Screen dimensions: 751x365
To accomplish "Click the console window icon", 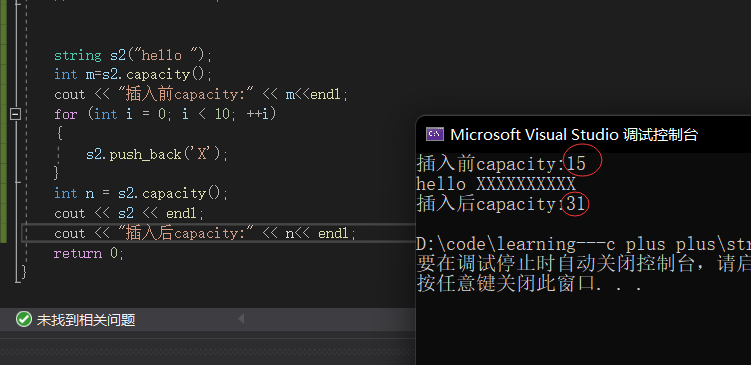I will click(x=435, y=134).
